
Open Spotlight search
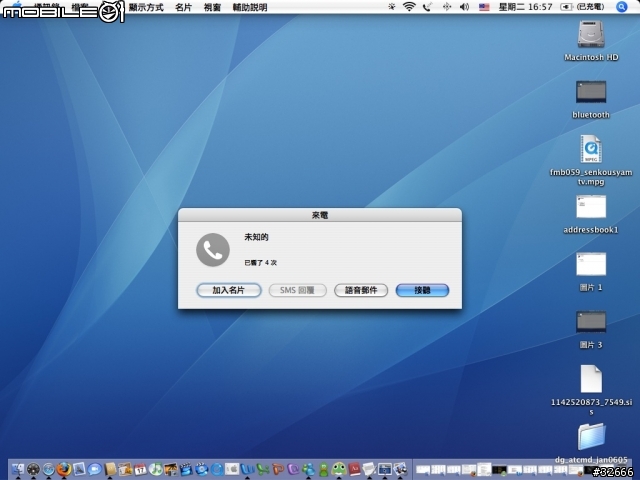tap(622, 7)
